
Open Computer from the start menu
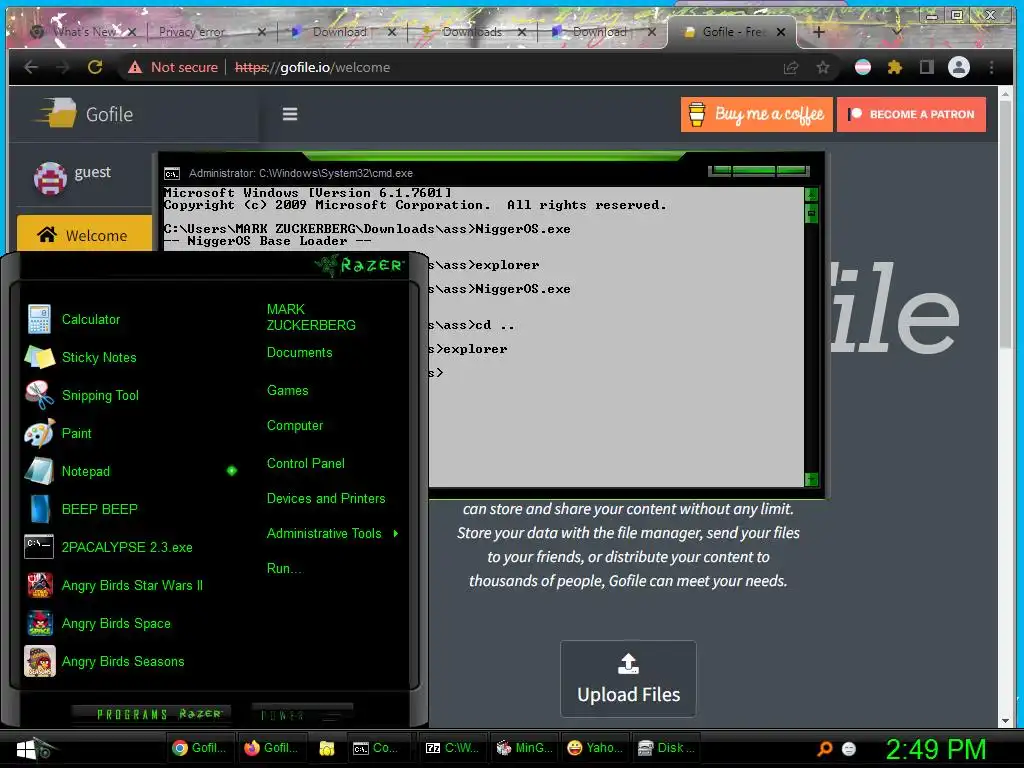pyautogui.click(x=295, y=426)
